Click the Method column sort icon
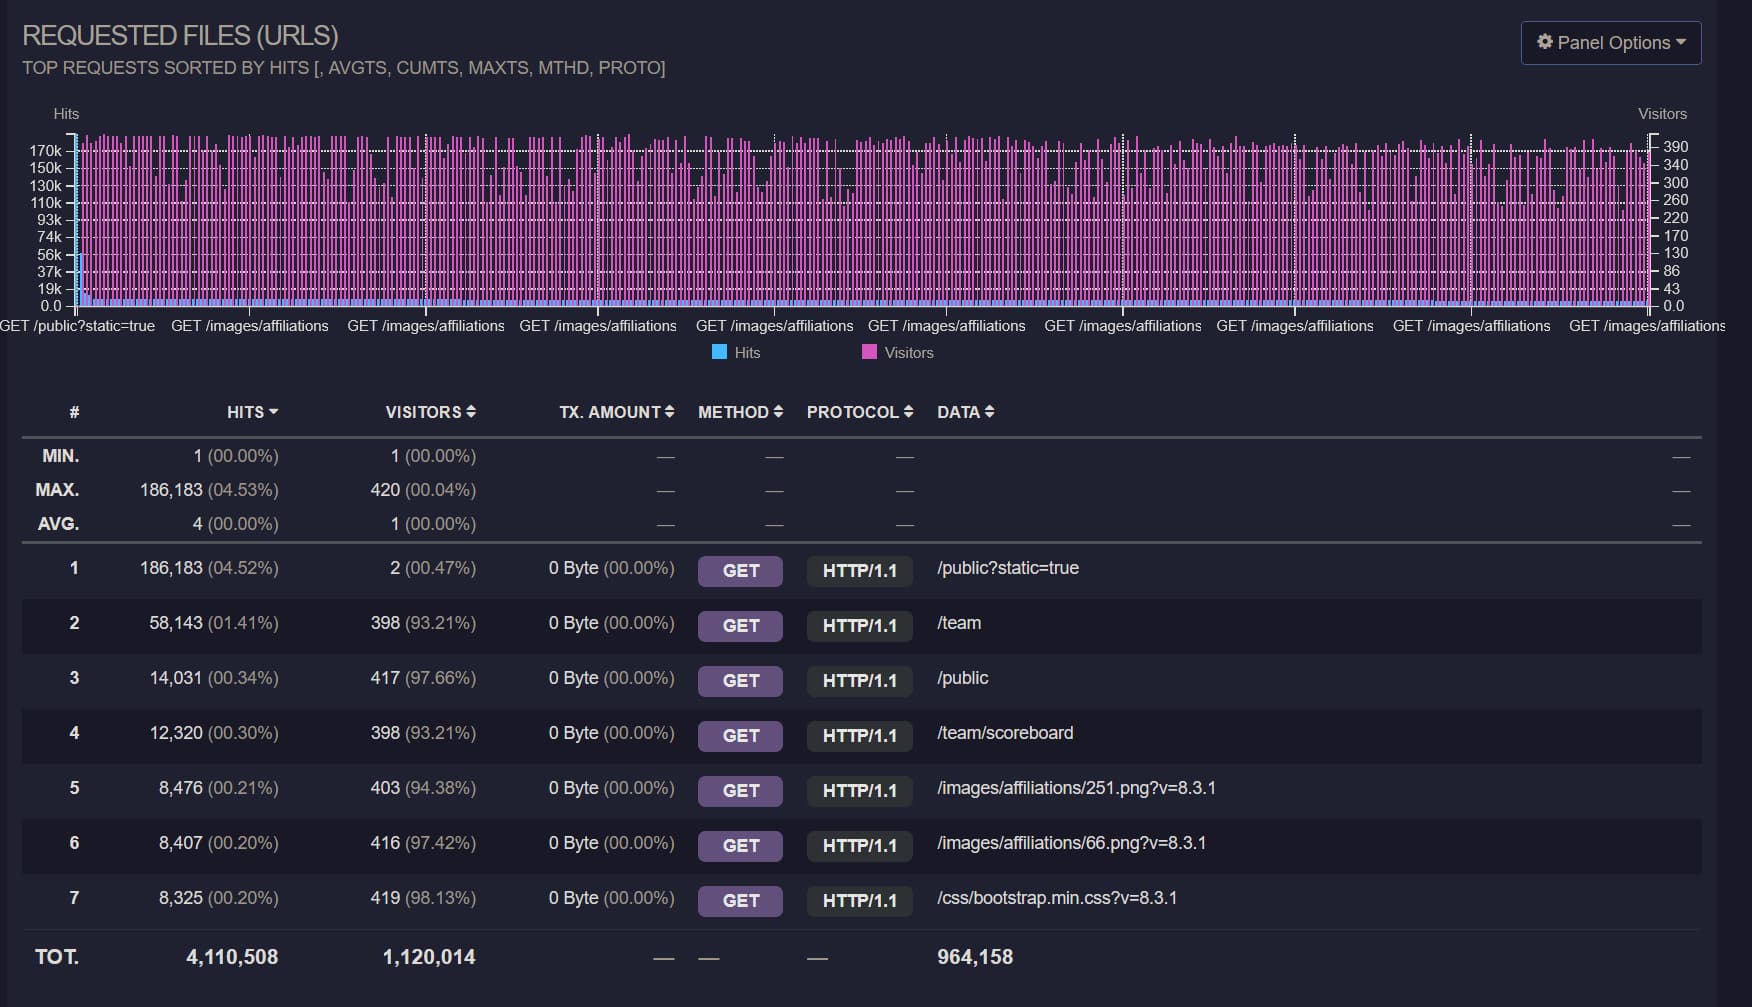 point(778,412)
